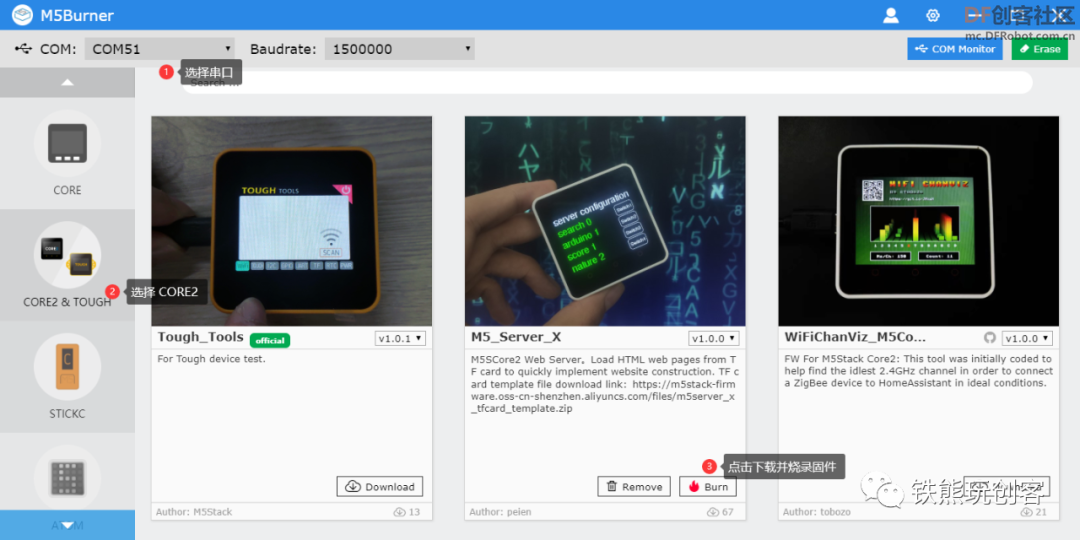Select the CORE2 & TOUGH device category

pos(68,264)
